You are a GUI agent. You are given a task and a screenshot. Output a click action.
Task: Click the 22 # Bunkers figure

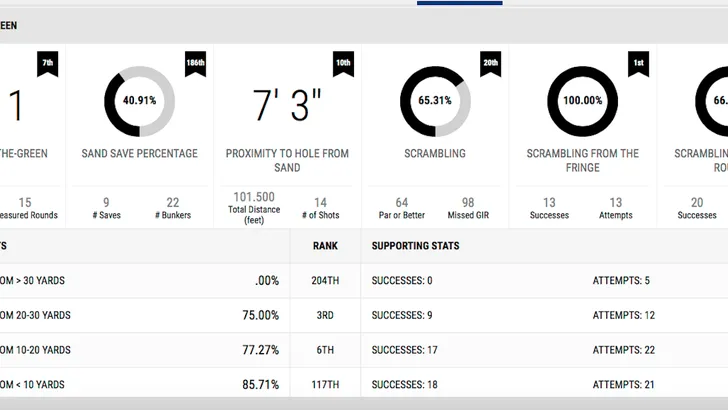coord(172,202)
